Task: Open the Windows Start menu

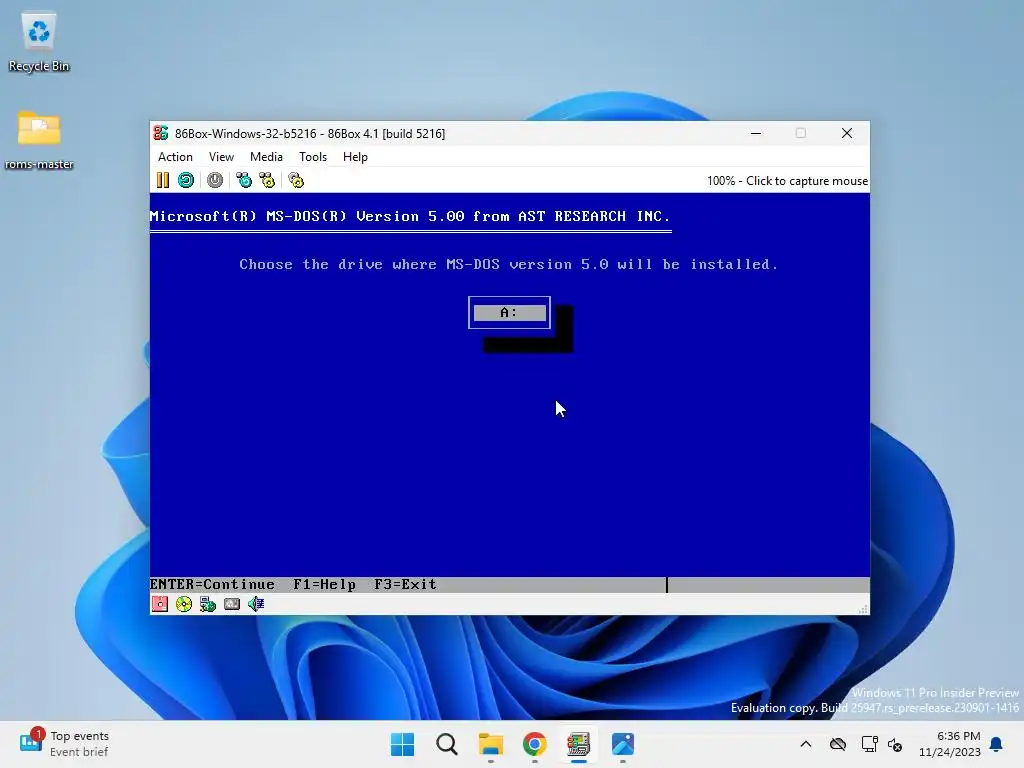Action: [402, 744]
